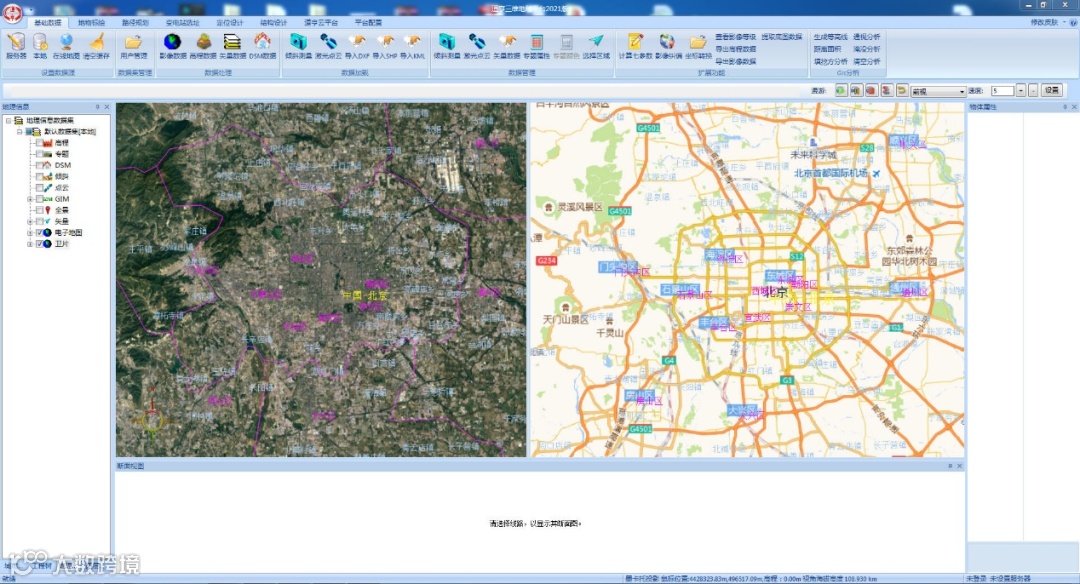The image size is (1080, 584).
Task: Pin the 地理信息 panel
Action: pyautogui.click(x=97, y=107)
